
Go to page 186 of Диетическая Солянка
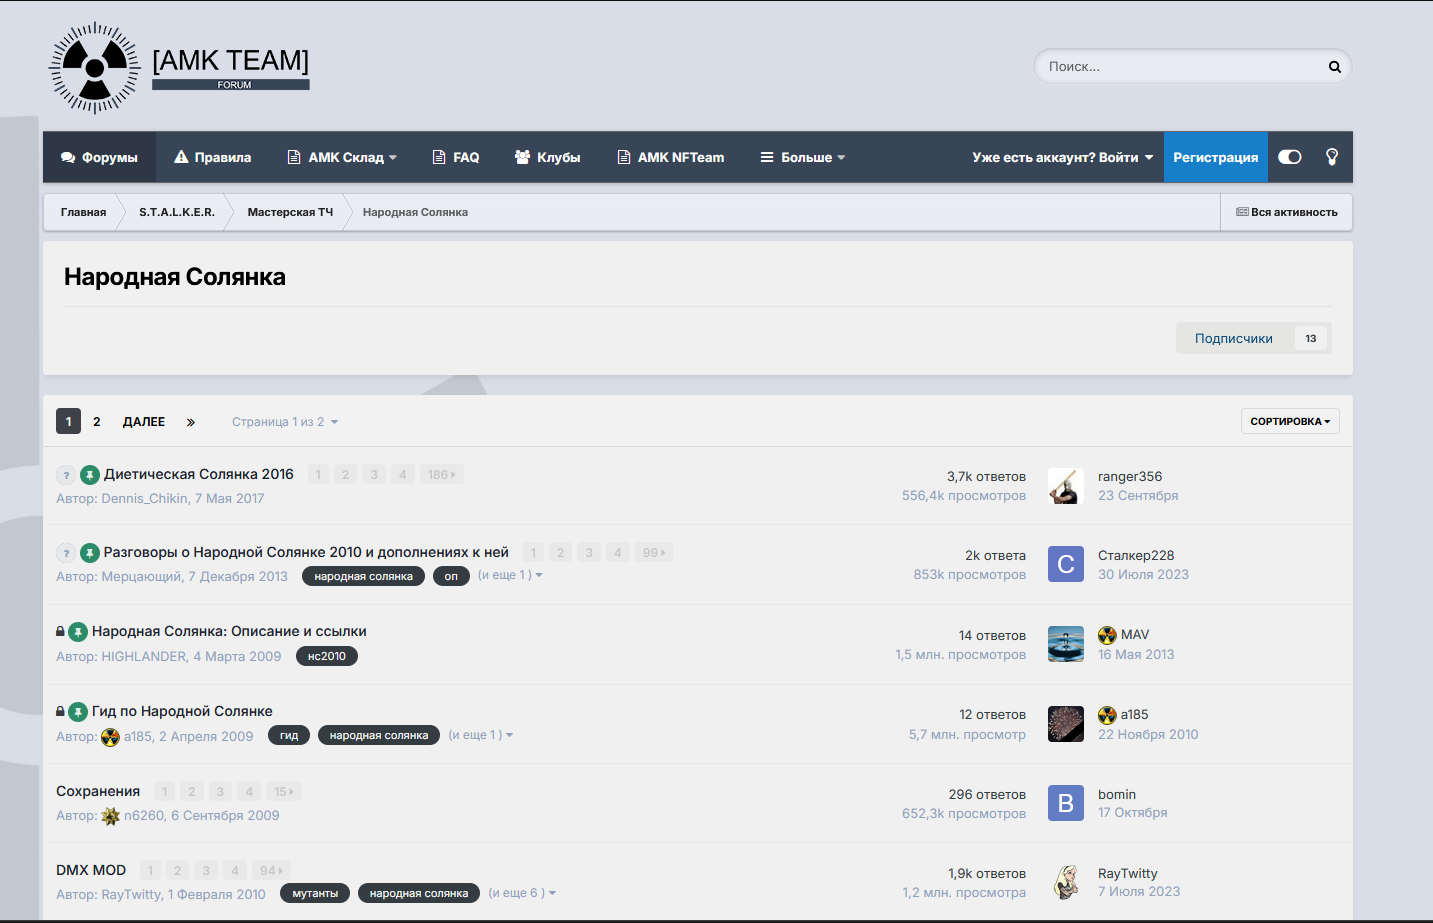tap(441, 475)
